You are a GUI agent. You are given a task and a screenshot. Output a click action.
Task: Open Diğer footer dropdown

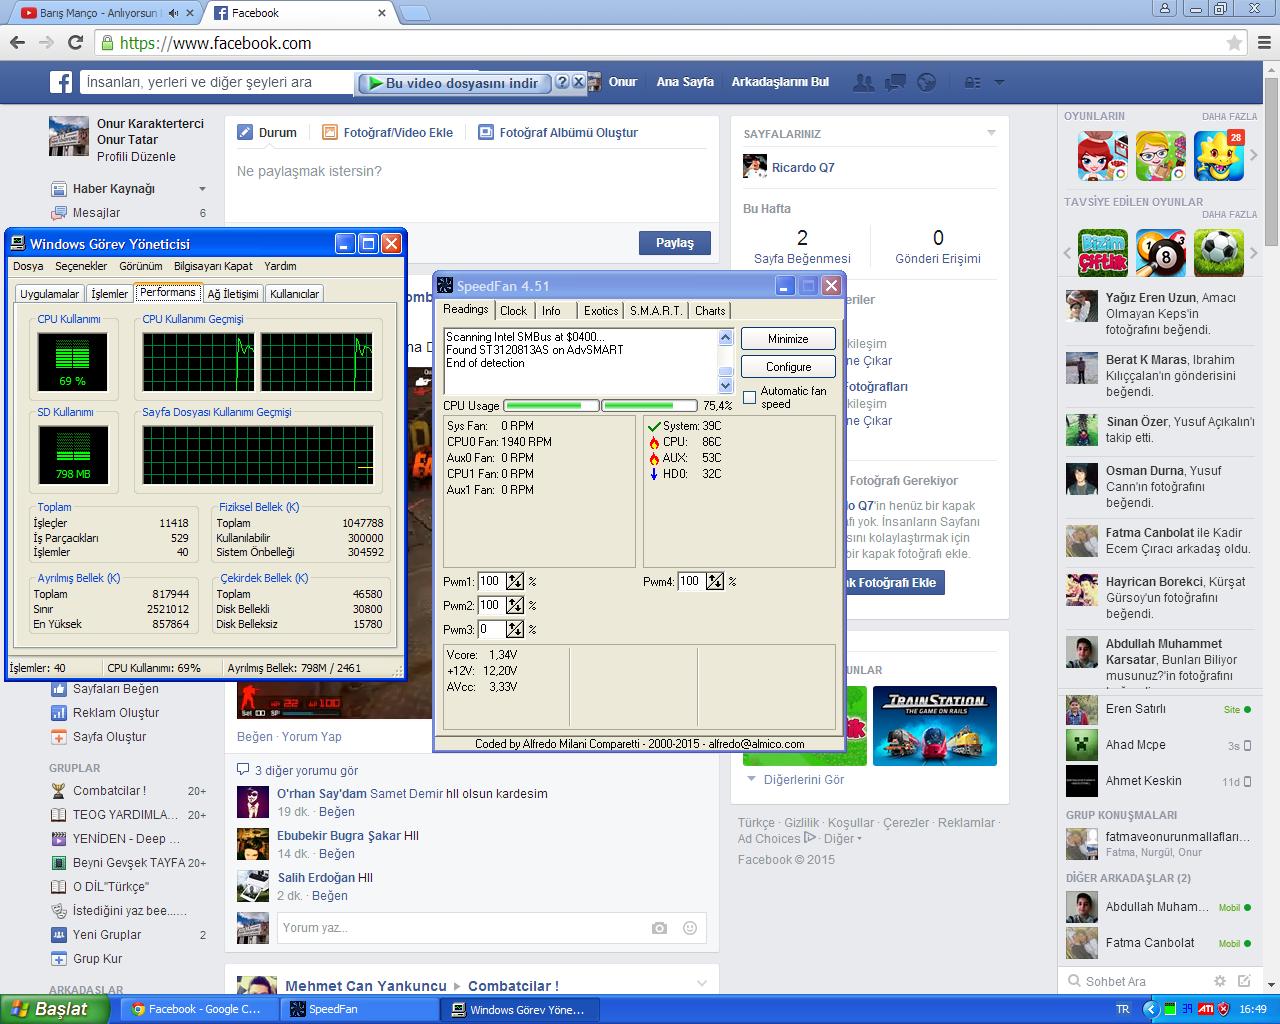[843, 839]
